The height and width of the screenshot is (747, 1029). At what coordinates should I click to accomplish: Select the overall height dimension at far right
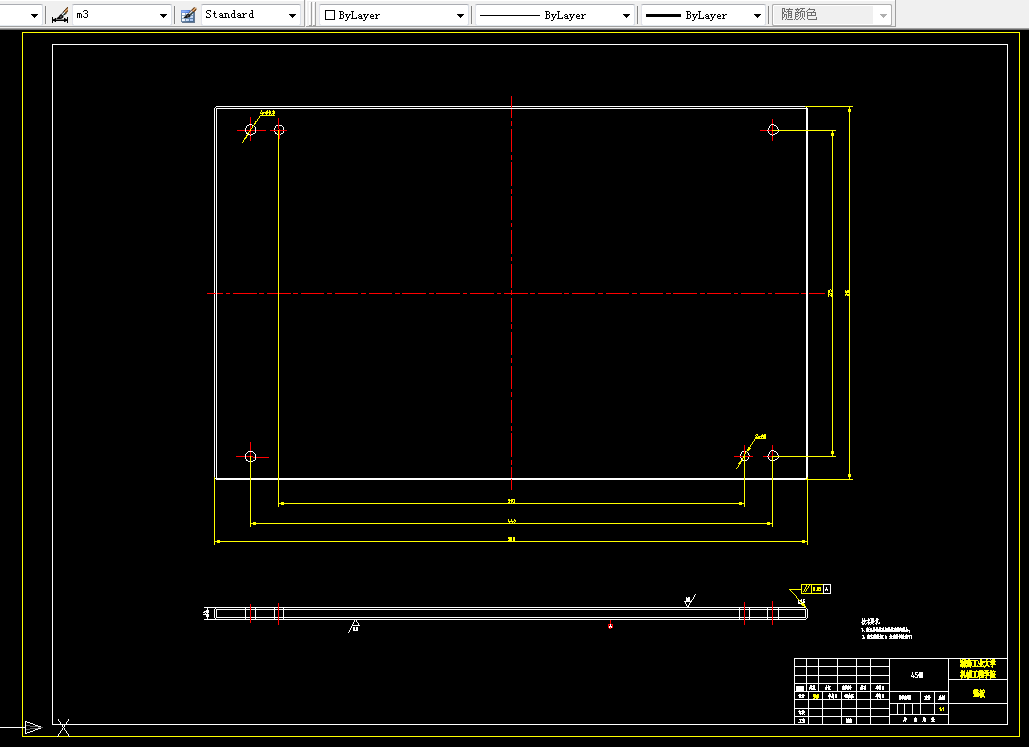point(850,293)
